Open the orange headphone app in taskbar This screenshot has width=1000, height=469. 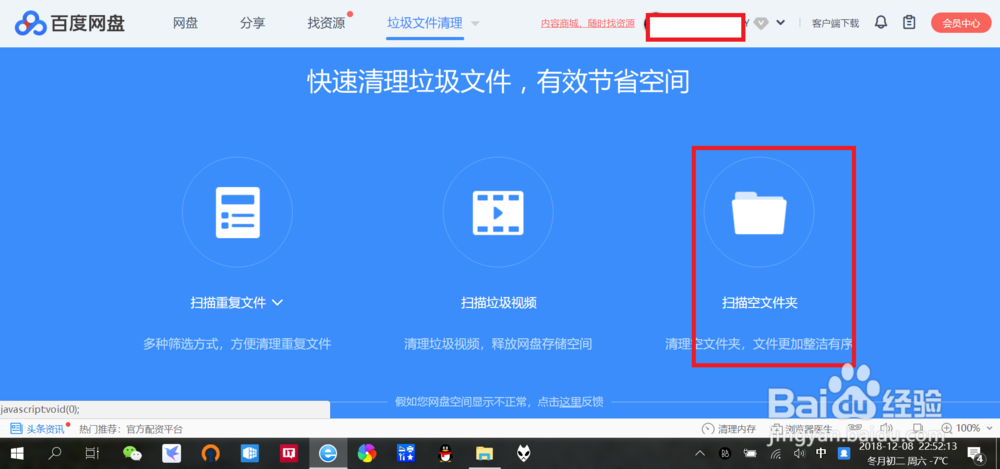pyautogui.click(x=210, y=454)
